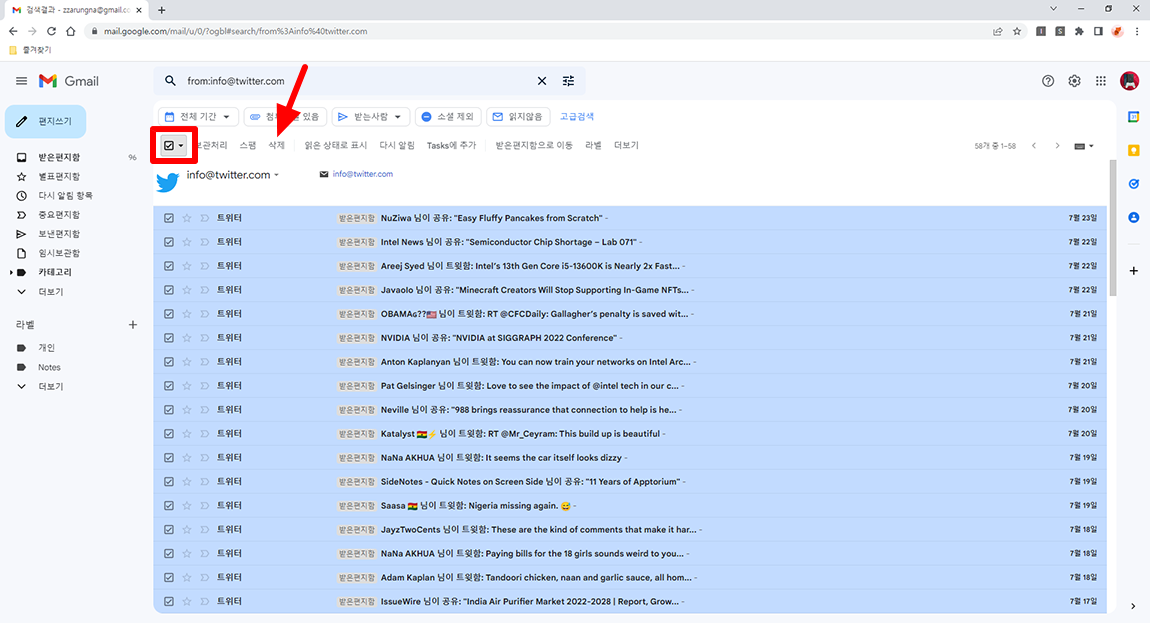Open the select-all dropdown arrow
This screenshot has width=1150, height=623.
tap(181, 145)
